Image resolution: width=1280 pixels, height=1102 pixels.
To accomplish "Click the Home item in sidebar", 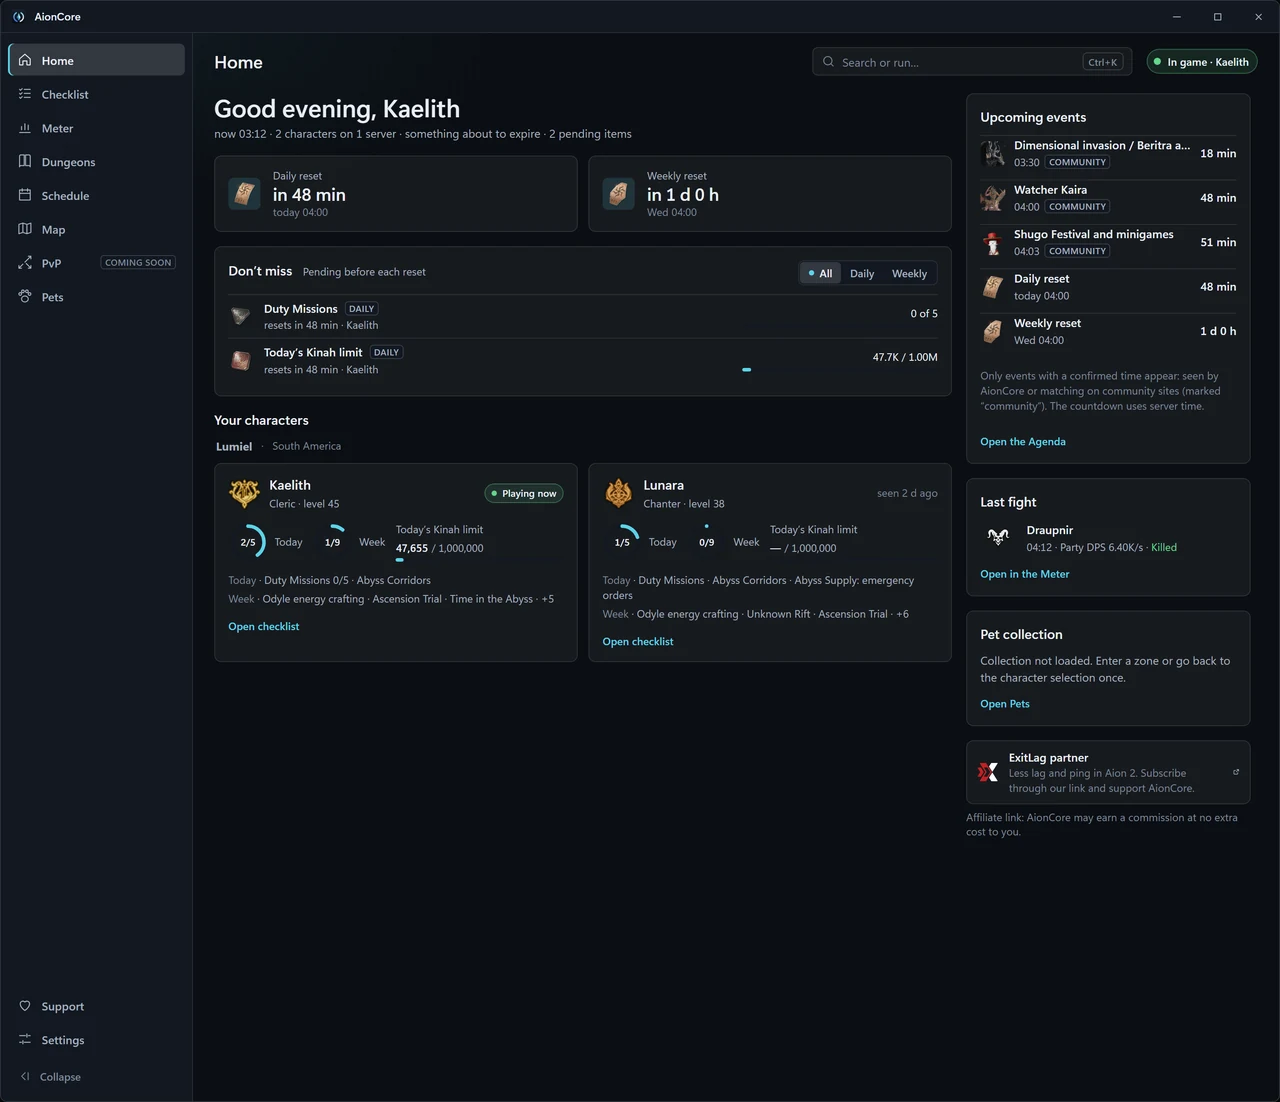I will point(96,60).
